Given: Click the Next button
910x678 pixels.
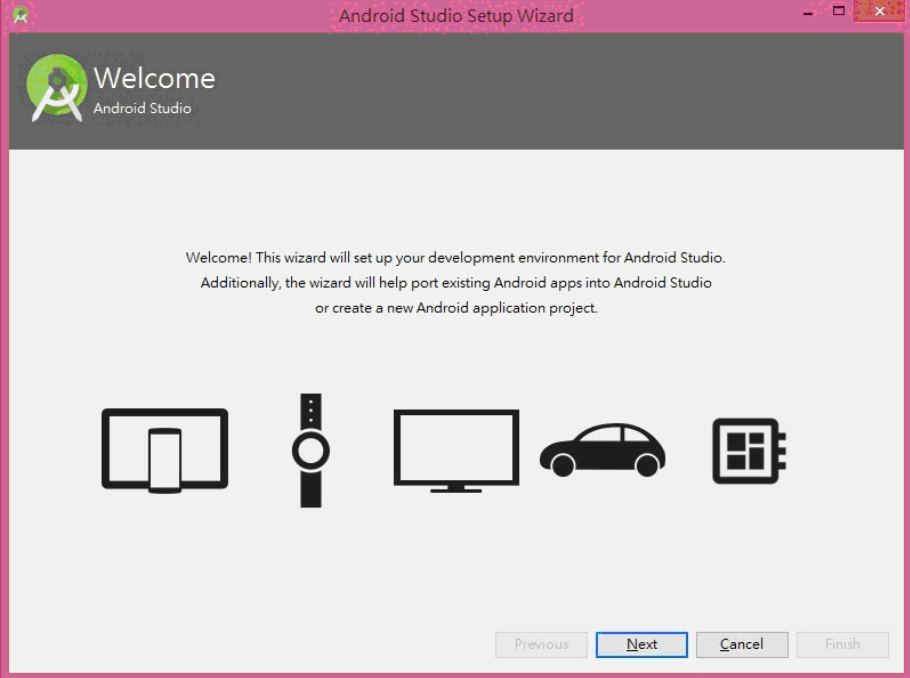Looking at the screenshot, I should [641, 644].
